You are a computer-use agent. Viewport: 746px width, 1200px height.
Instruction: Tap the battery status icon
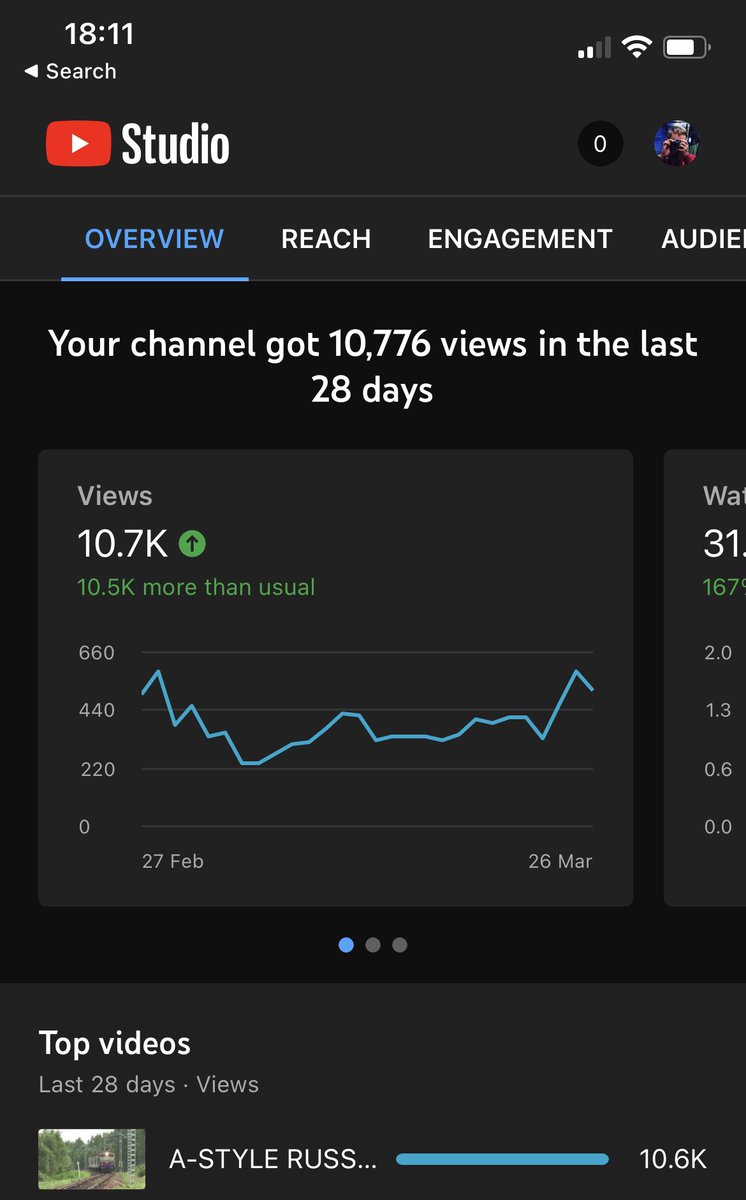[686, 47]
